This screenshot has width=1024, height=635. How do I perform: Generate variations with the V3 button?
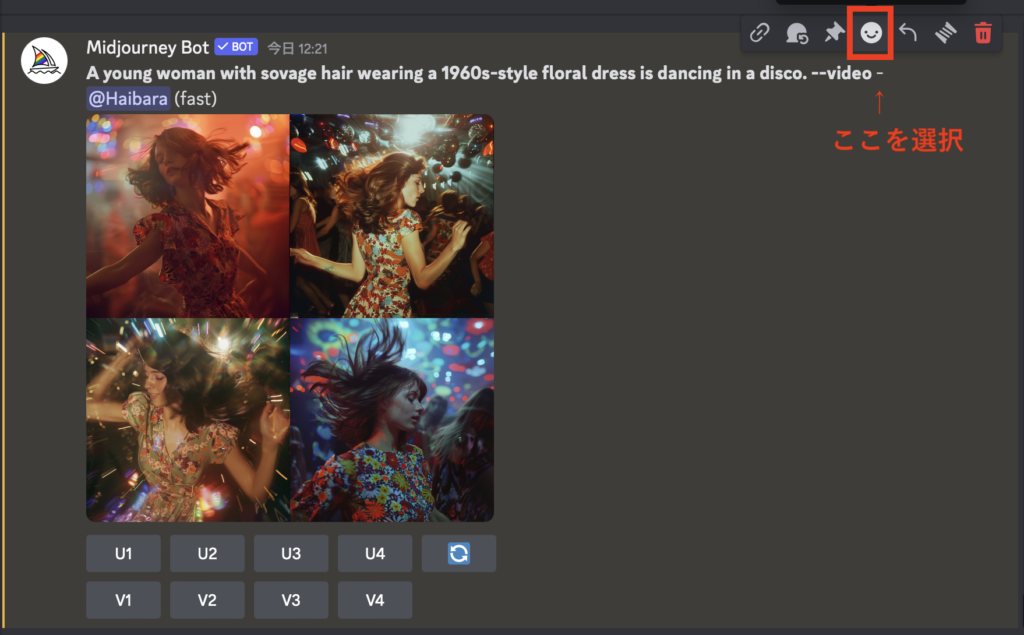[291, 600]
